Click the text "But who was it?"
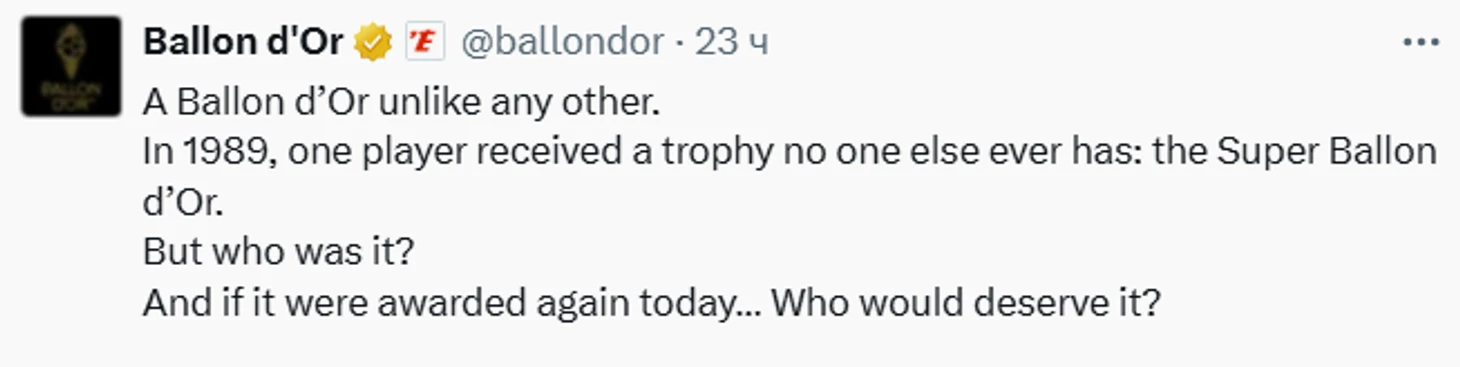This screenshot has height=367, width=1460. [278, 251]
